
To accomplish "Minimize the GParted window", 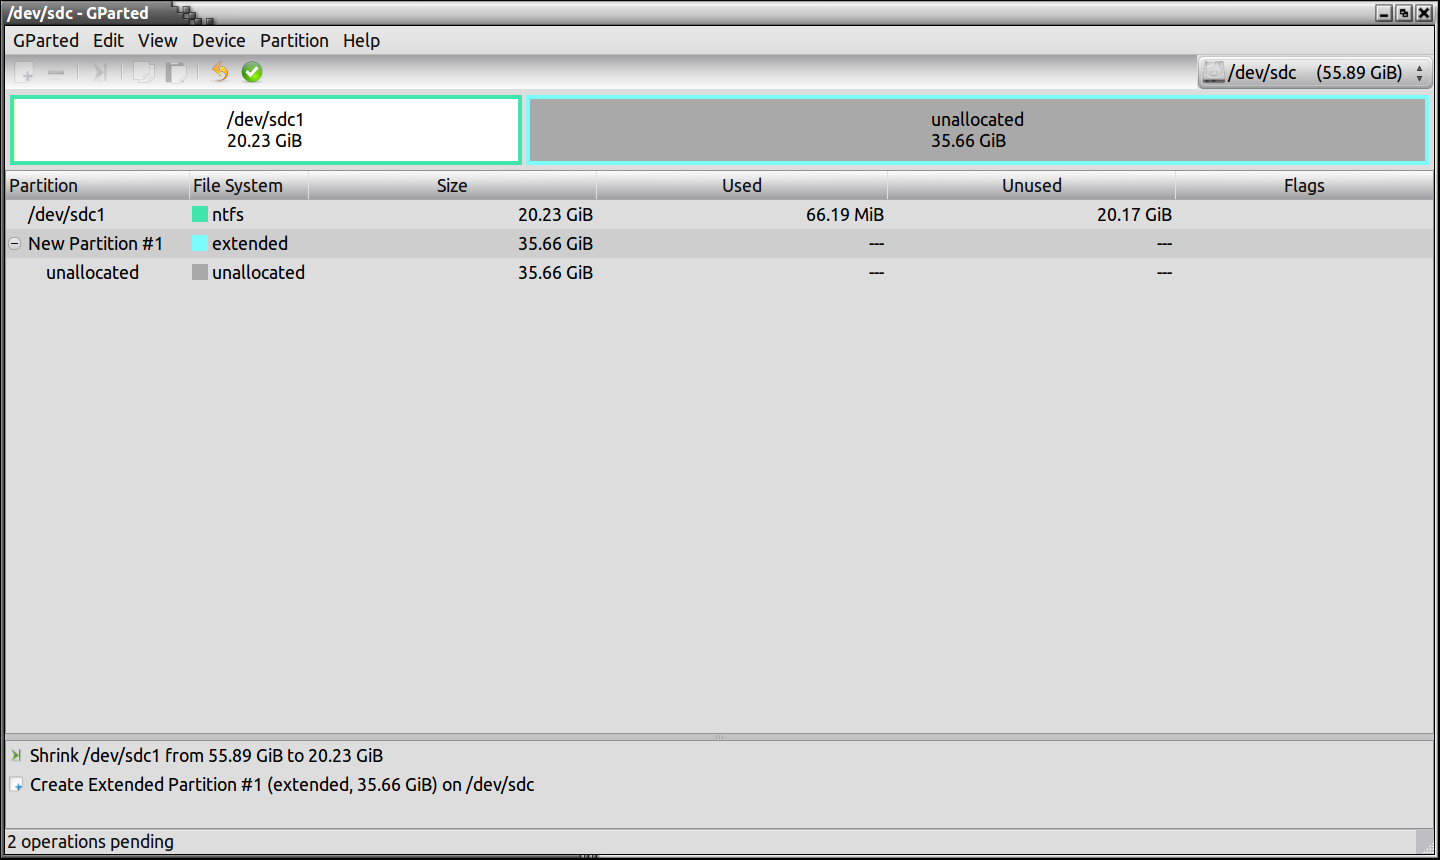I will [1384, 13].
